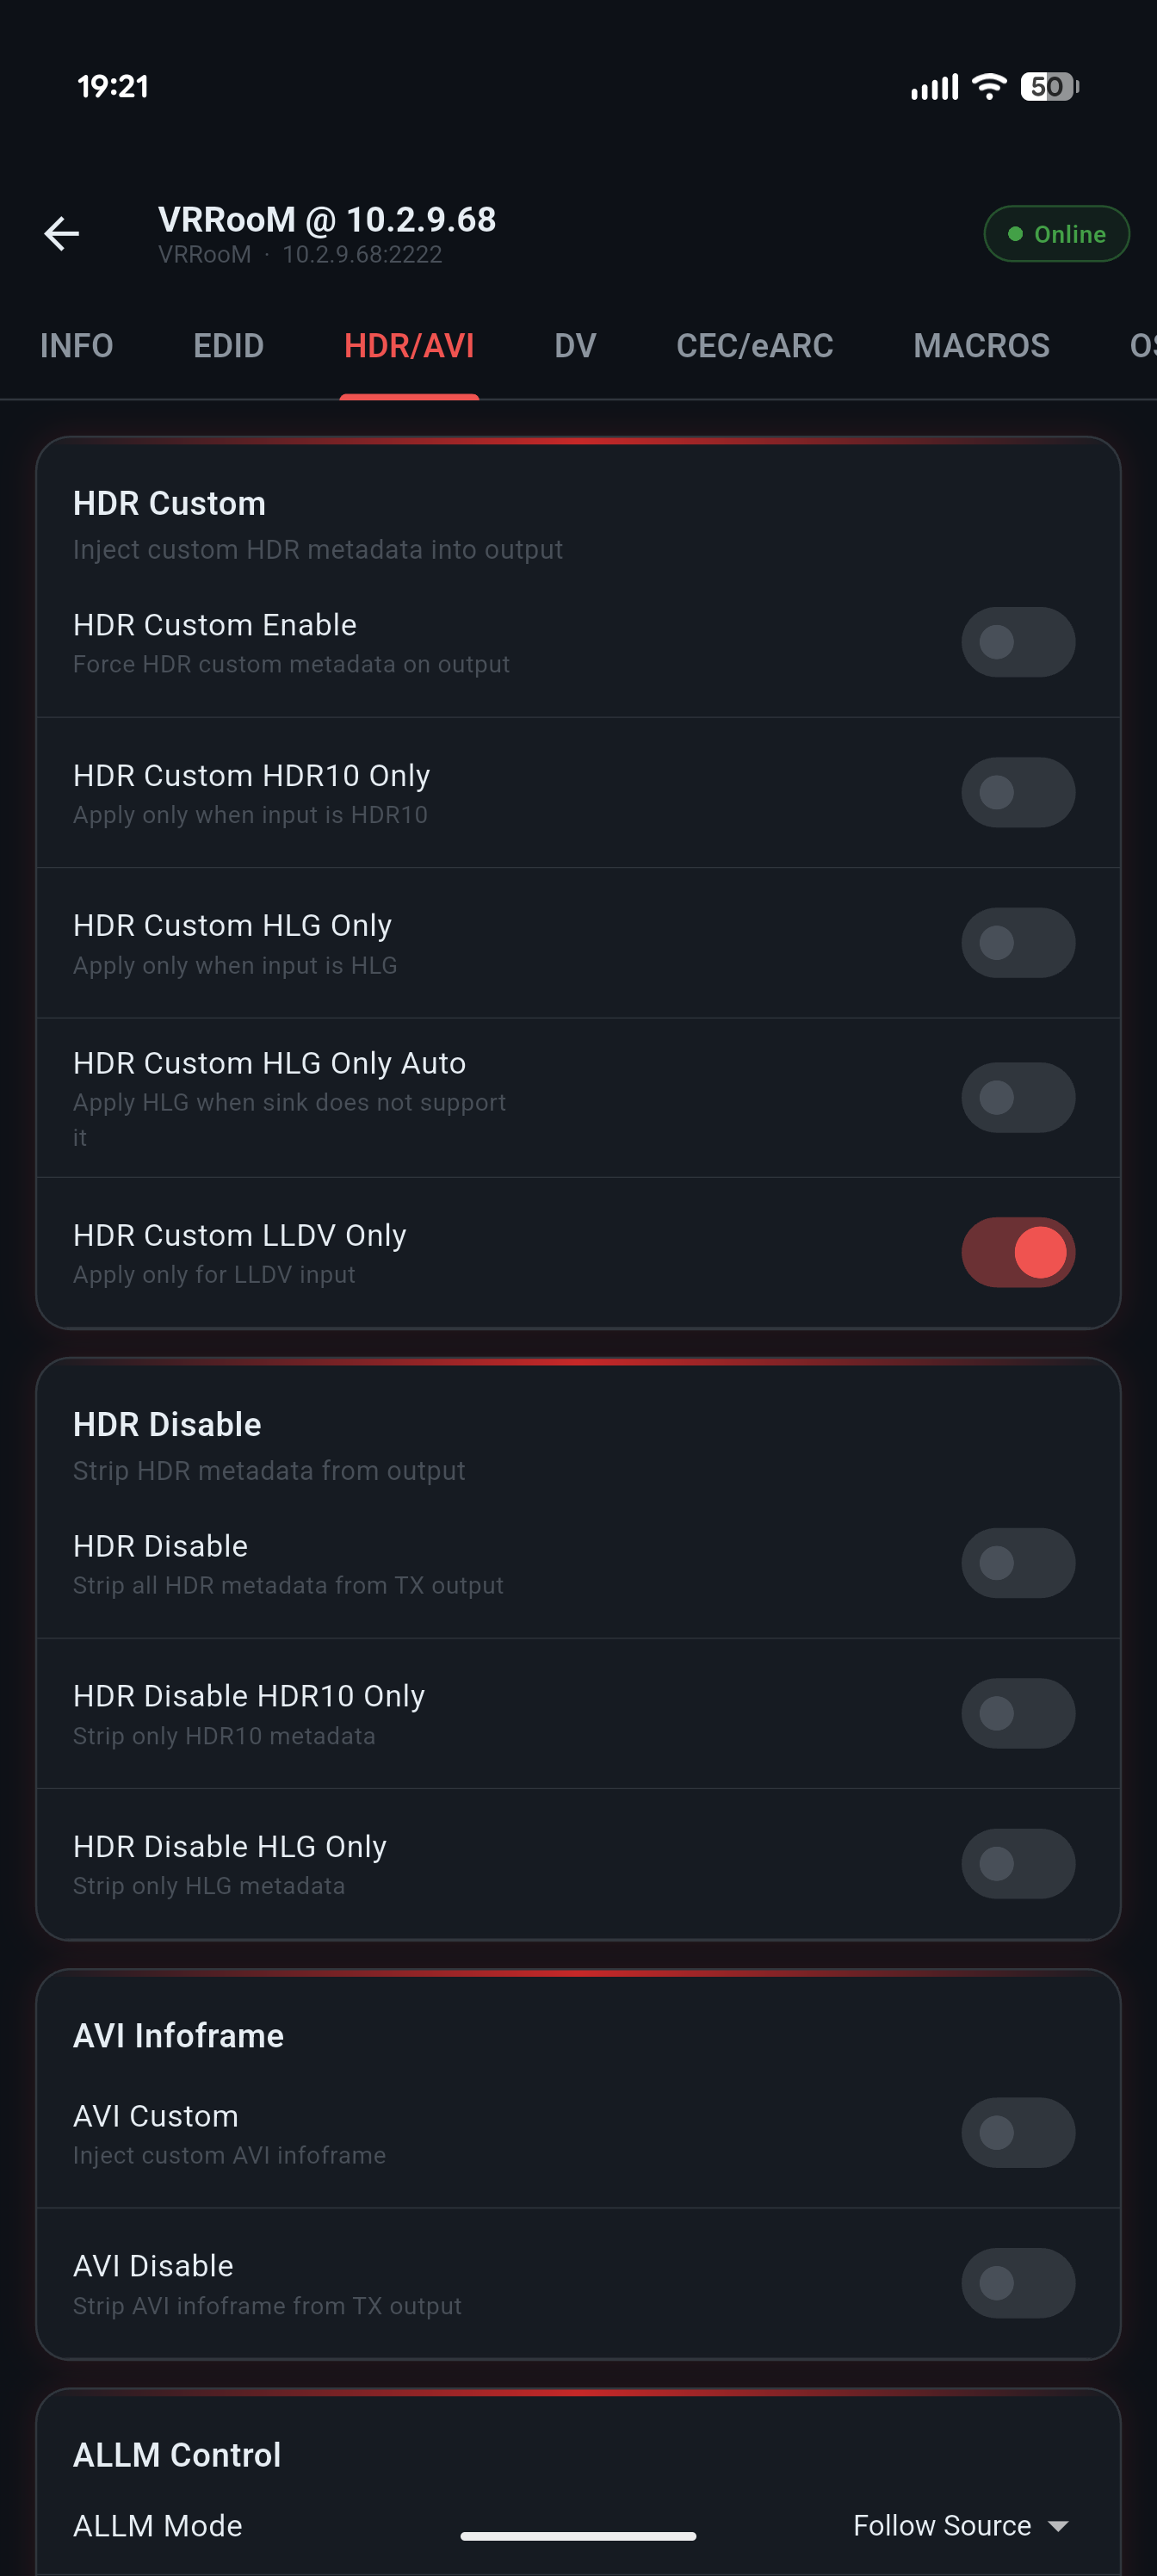Open the EDID tab
1157x2576 pixels.
[228, 346]
